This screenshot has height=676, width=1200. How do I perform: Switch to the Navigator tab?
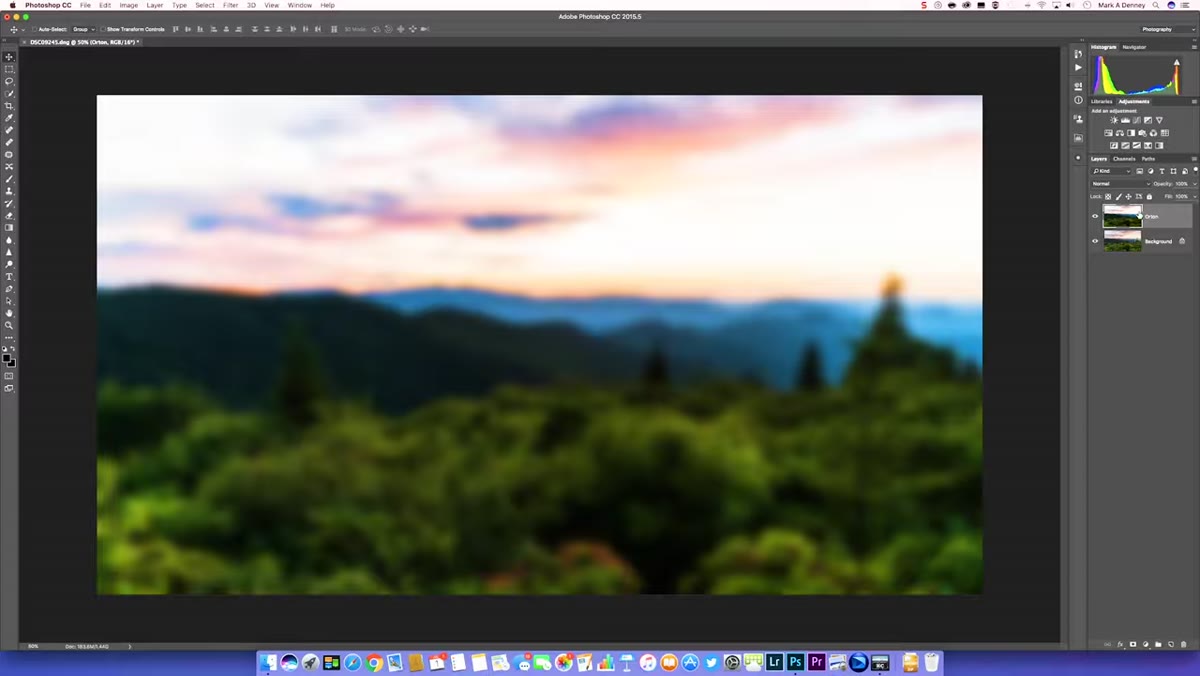click(1134, 47)
